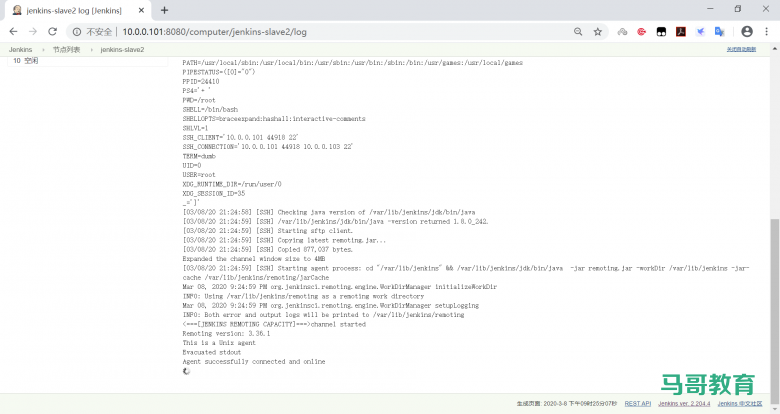
Task: Click the loading spinner below the log
Action: coord(186,371)
